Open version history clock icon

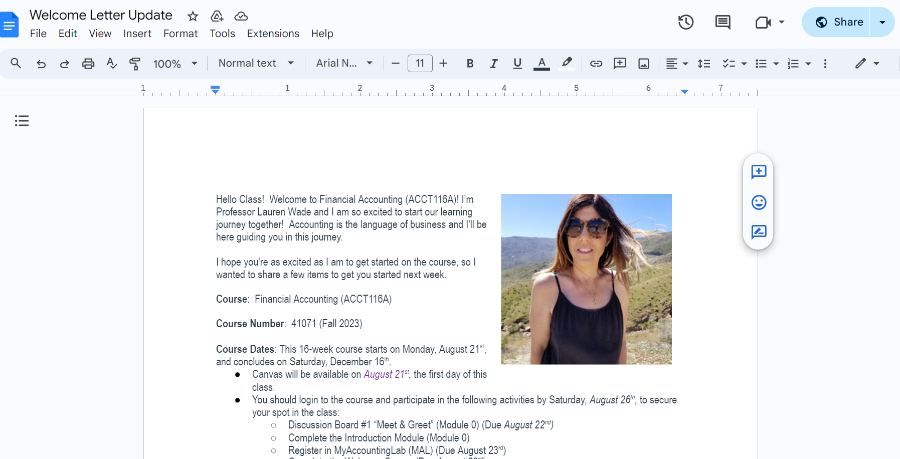pyautogui.click(x=685, y=22)
